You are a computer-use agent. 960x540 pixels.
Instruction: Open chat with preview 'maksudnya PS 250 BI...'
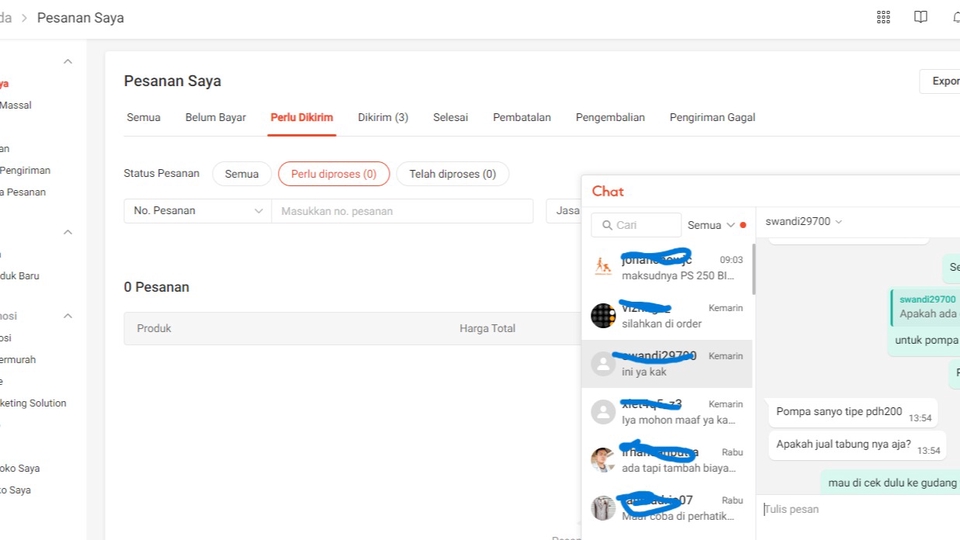pos(667,268)
